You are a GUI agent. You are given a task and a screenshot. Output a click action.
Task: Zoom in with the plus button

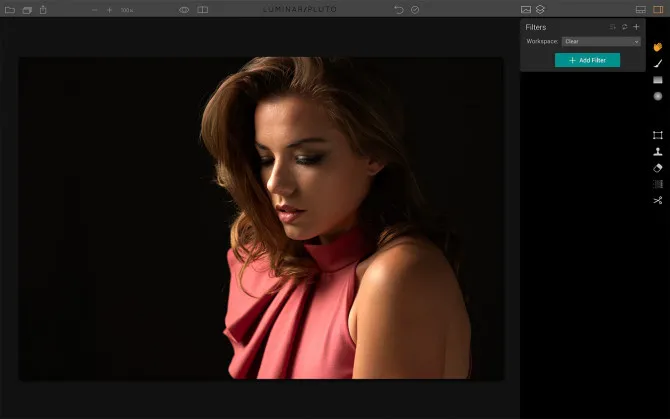pos(110,10)
